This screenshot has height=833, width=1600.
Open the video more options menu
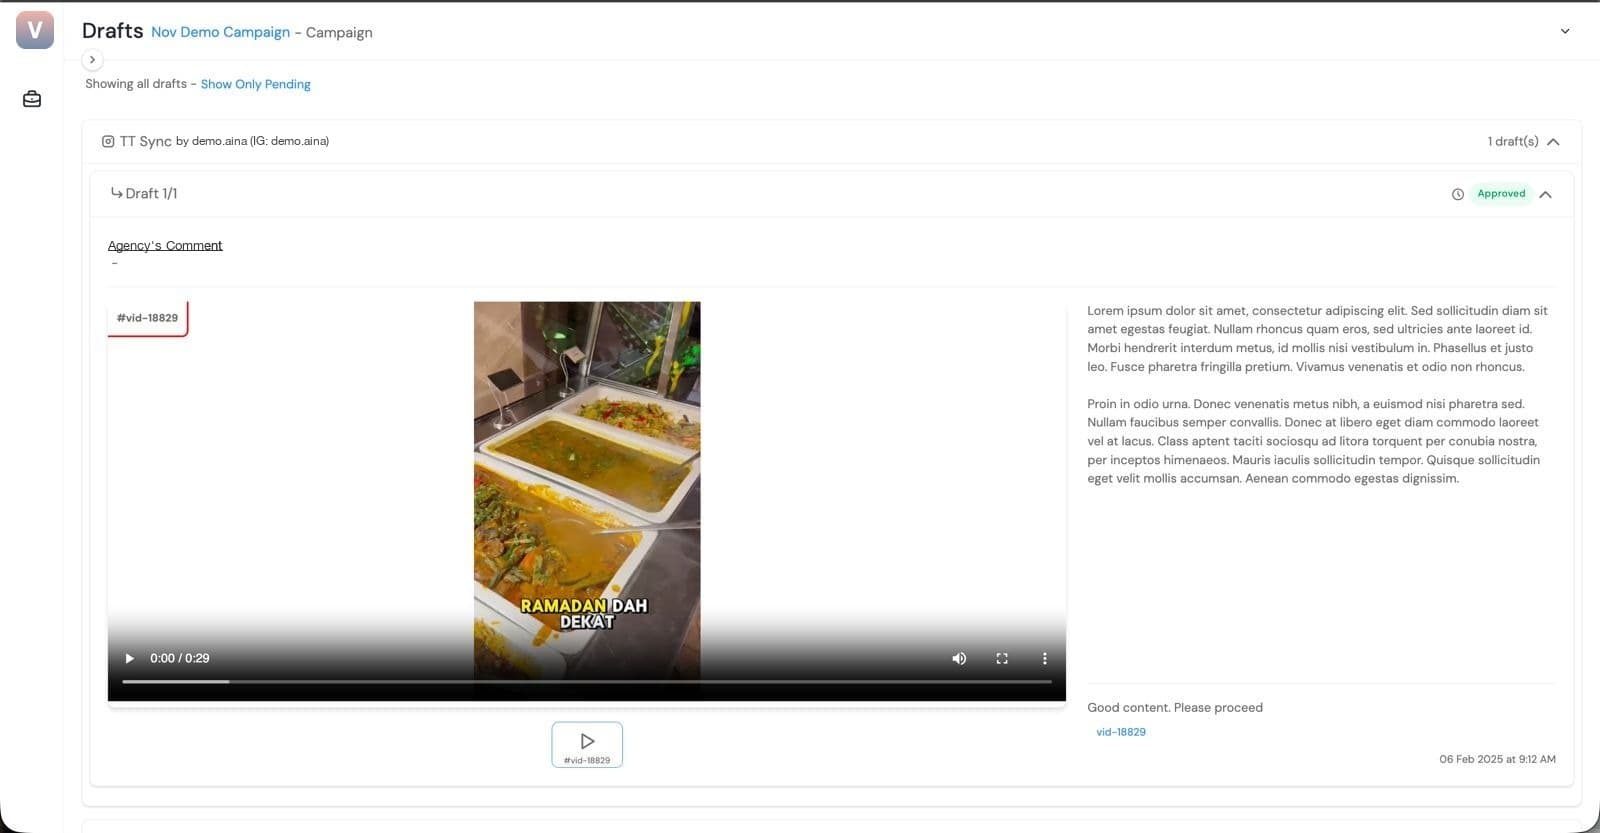[1044, 658]
